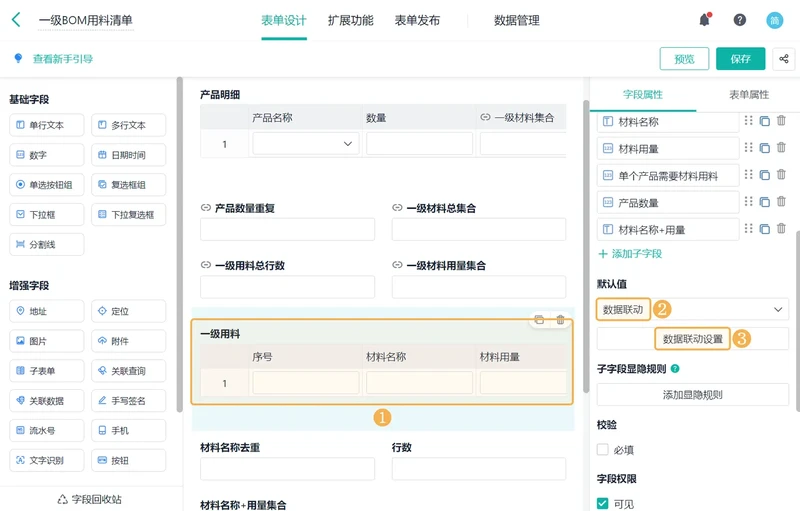Click the 保存 button
This screenshot has height=511, width=800.
click(x=740, y=59)
